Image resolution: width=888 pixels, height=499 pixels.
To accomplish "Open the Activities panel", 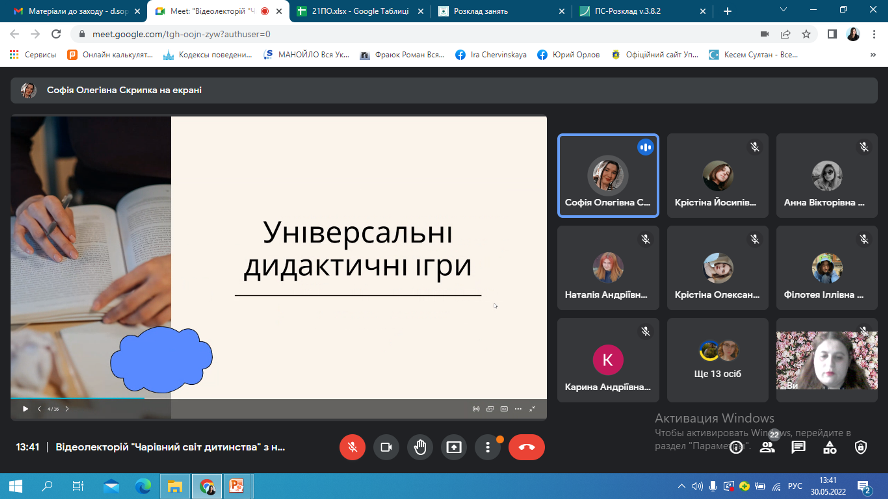I will click(829, 447).
